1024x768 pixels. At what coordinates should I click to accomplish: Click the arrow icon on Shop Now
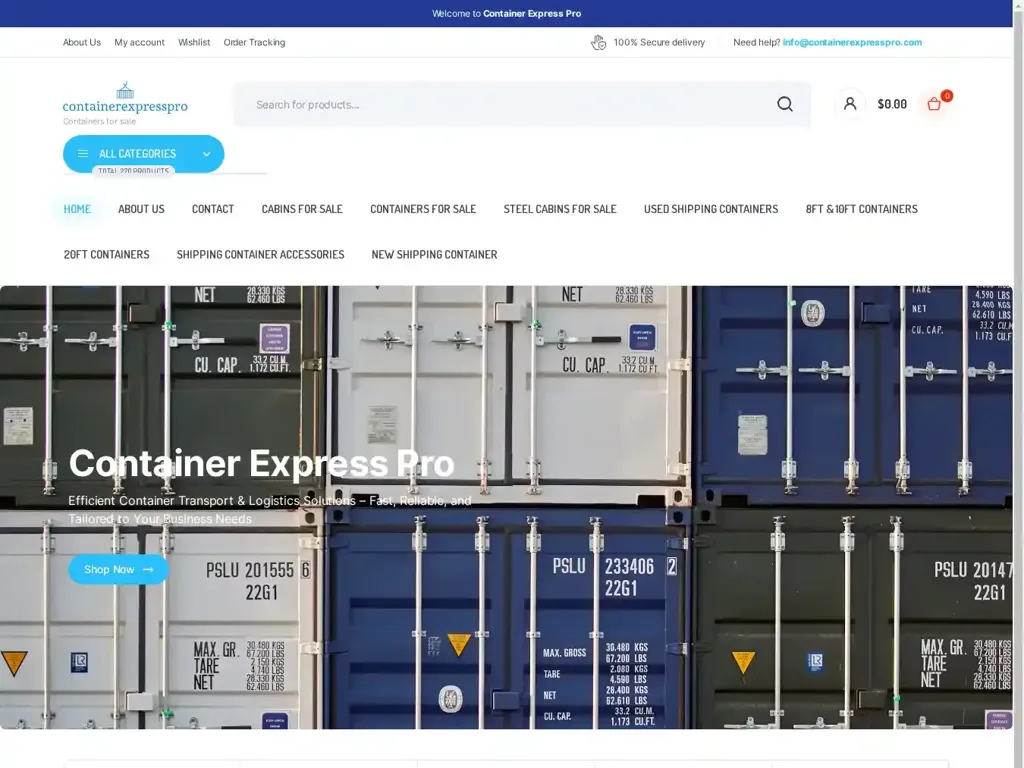coord(148,569)
